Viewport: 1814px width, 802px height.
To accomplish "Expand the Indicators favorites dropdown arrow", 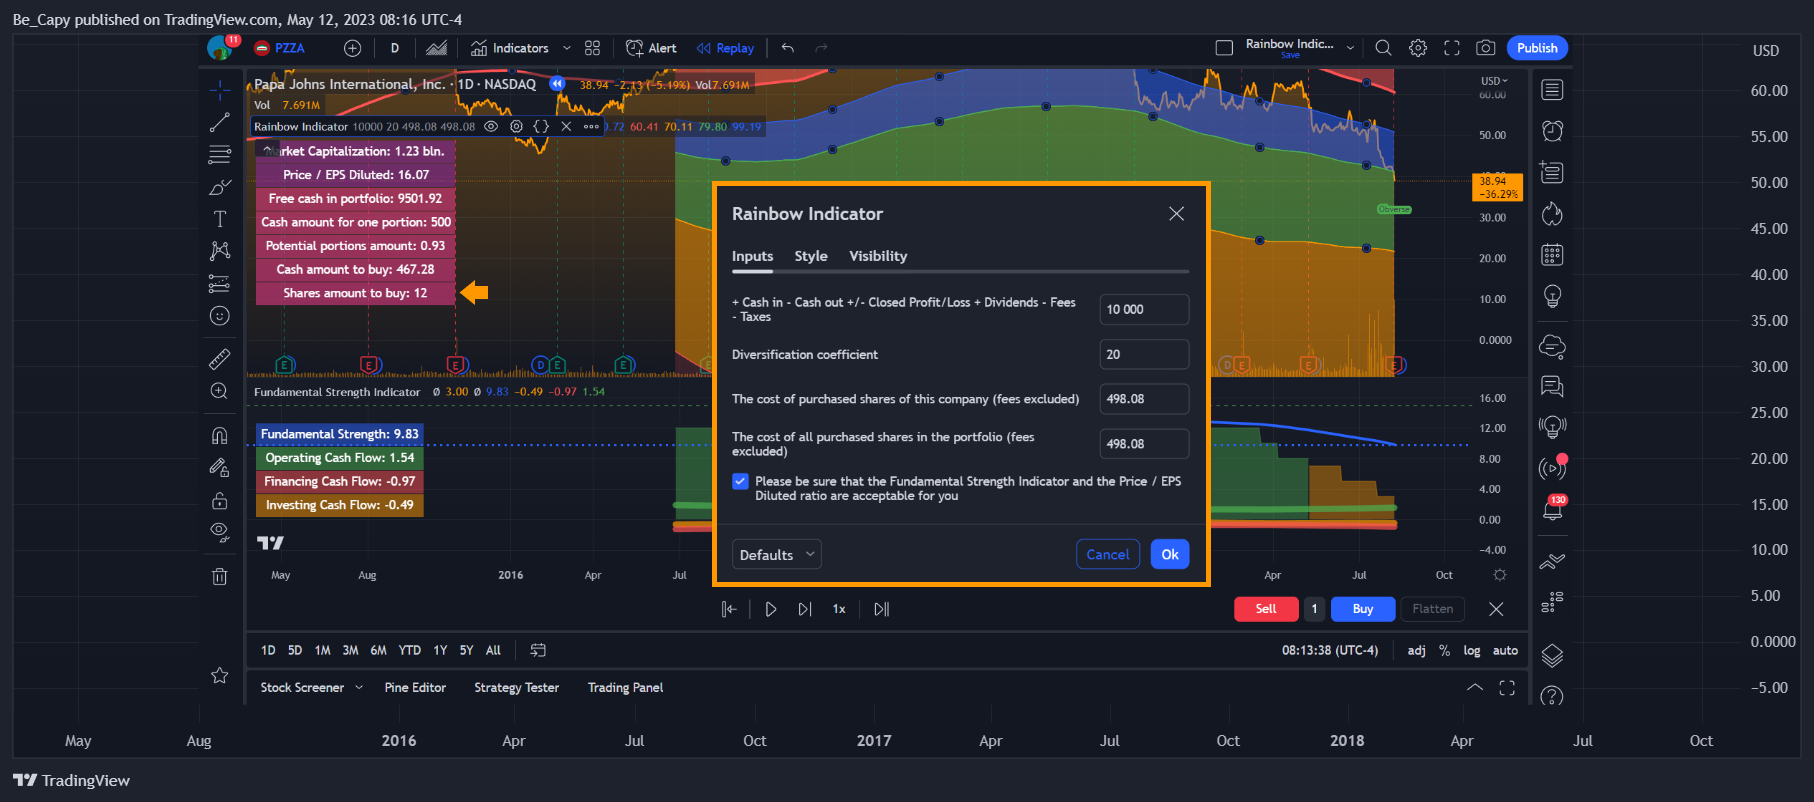I will (567, 48).
